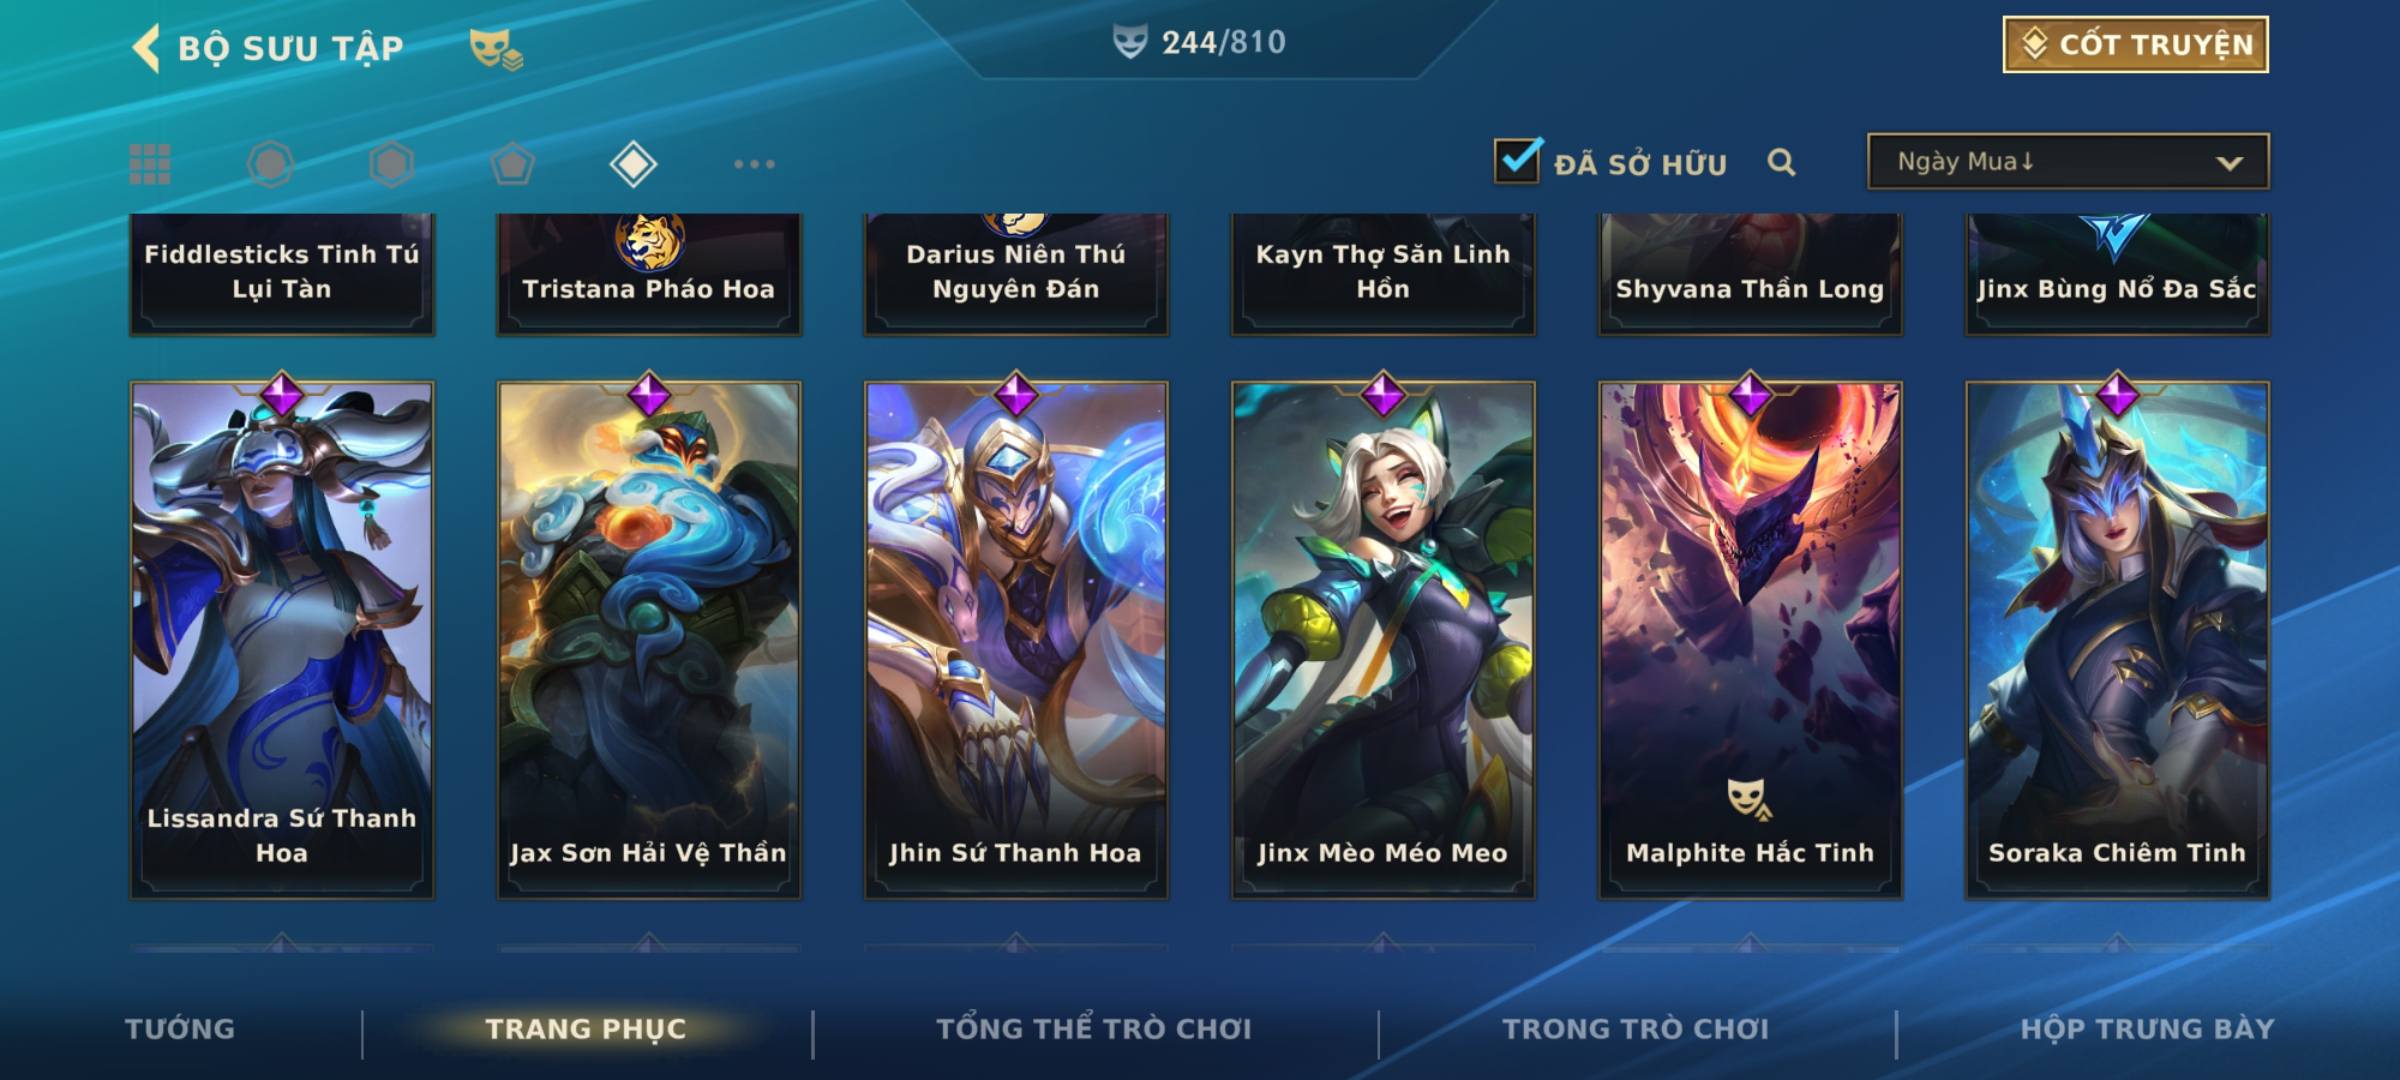2400x1080 pixels.
Task: Select the diamond rarity filter icon
Action: [x=633, y=164]
